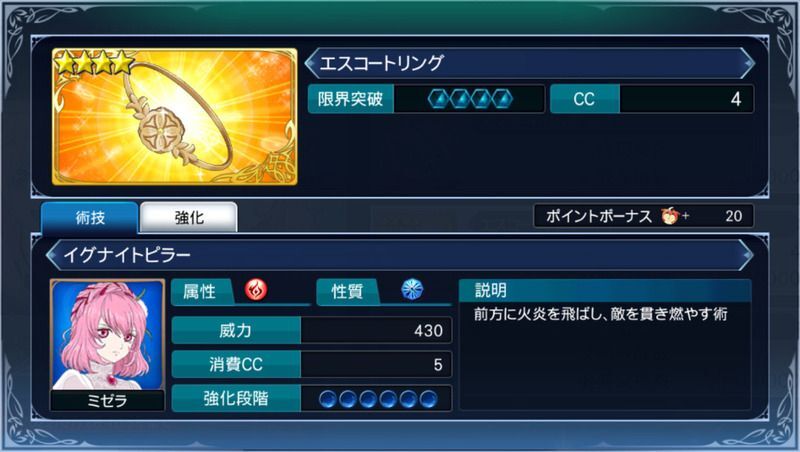Click the 威力 430 stat row
The height and width of the screenshot is (452, 800).
[x=312, y=331]
